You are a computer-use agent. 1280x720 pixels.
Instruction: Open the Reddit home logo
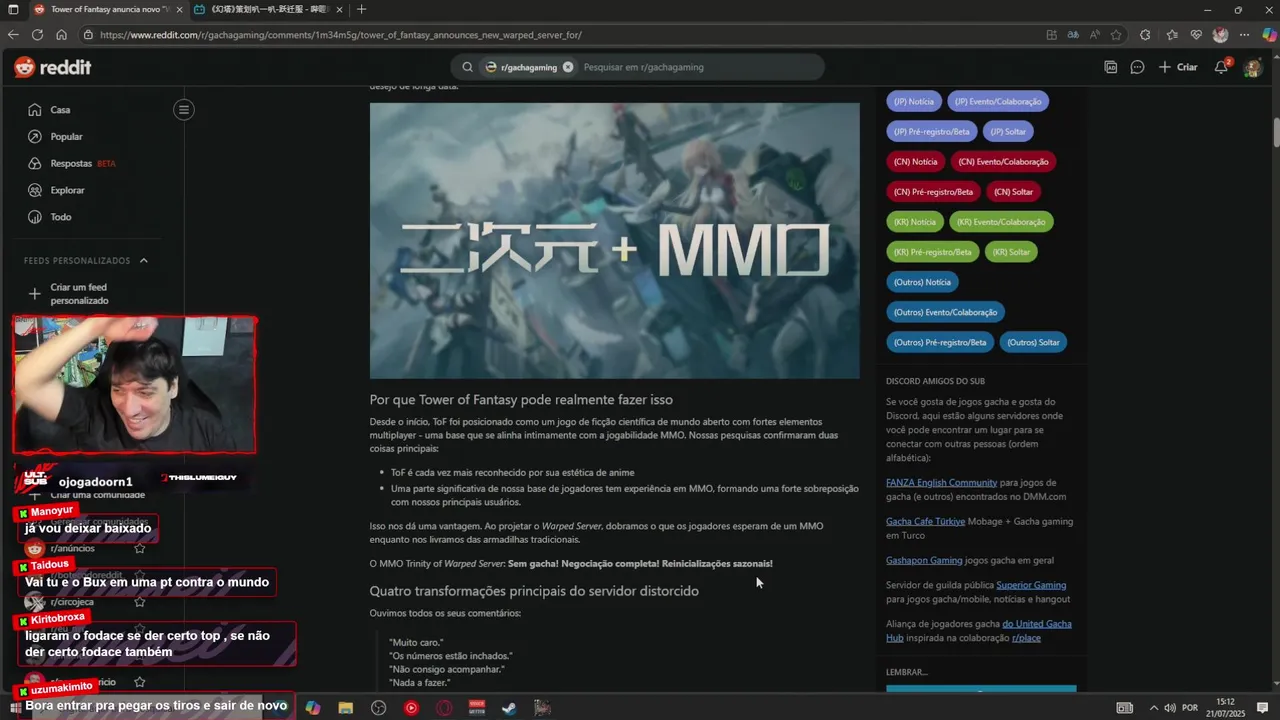52,67
